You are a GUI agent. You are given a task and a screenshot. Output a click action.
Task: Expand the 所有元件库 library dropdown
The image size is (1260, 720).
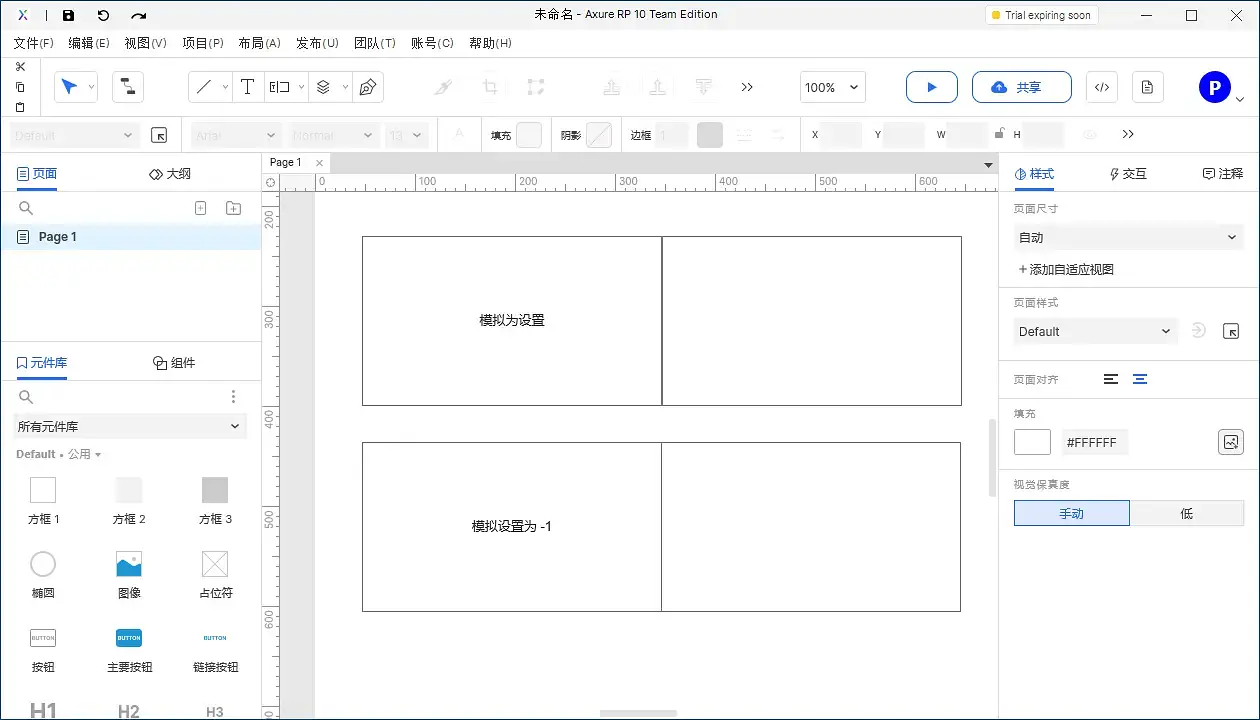coord(130,426)
